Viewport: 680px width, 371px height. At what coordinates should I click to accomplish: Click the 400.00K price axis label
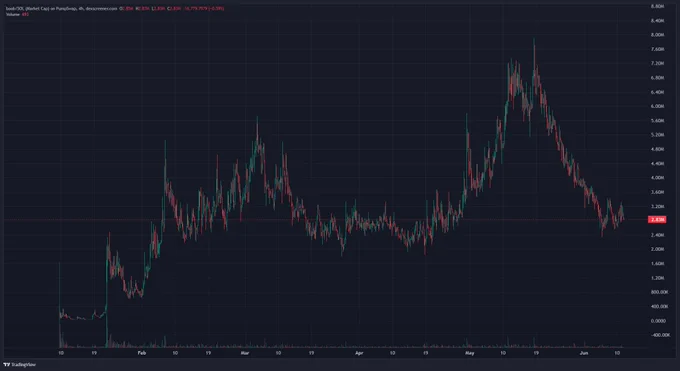pyautogui.click(x=659, y=307)
